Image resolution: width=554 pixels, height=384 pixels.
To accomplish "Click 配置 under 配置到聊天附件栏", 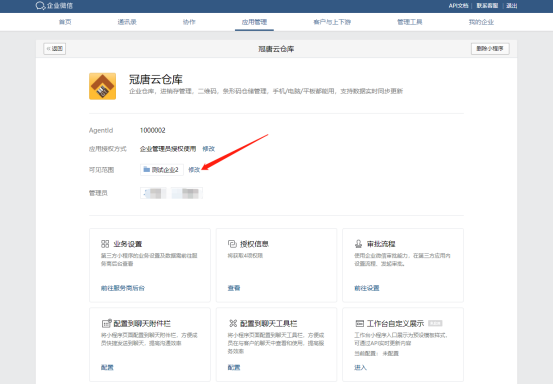I will point(107,367).
